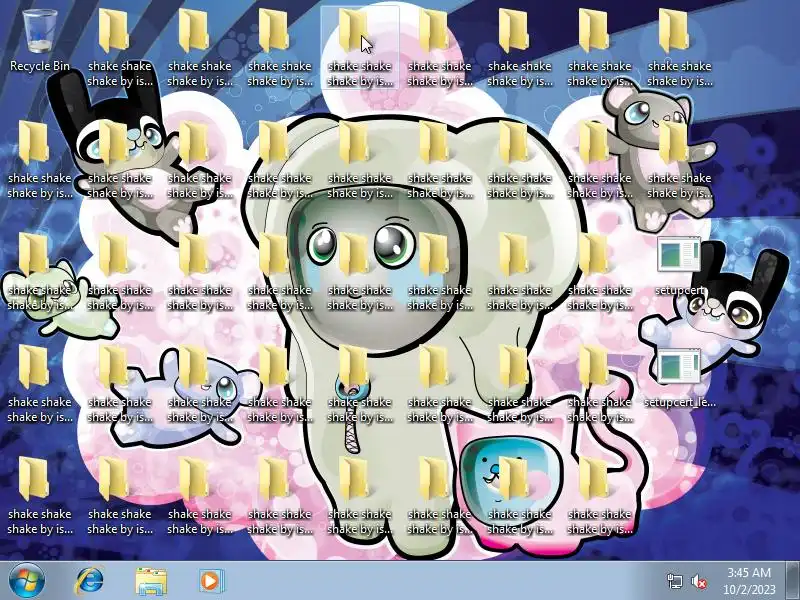Screen dimensions: 800x600
Task: Click the network status tray icon
Action: 674,581
